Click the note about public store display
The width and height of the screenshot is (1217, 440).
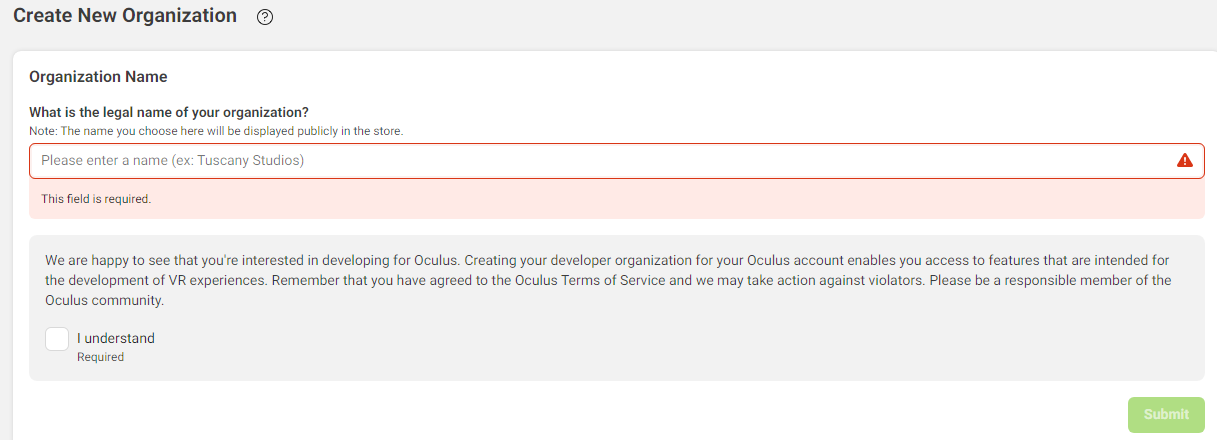(216, 131)
